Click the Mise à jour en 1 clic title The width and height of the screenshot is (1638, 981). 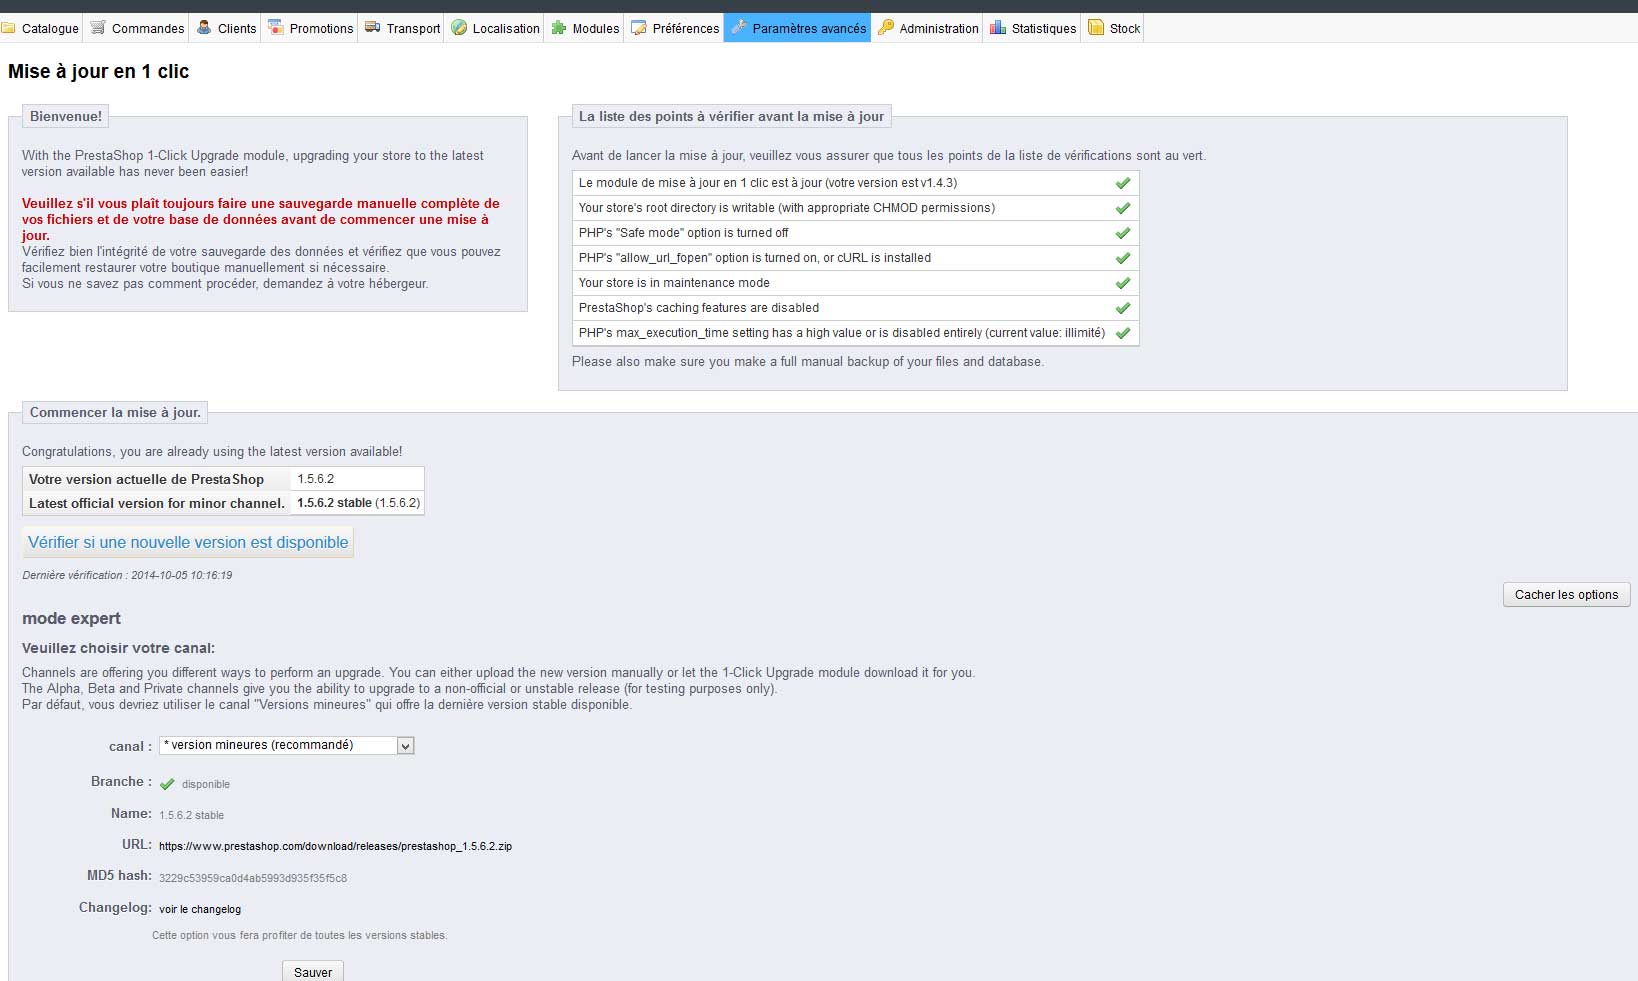click(x=98, y=71)
